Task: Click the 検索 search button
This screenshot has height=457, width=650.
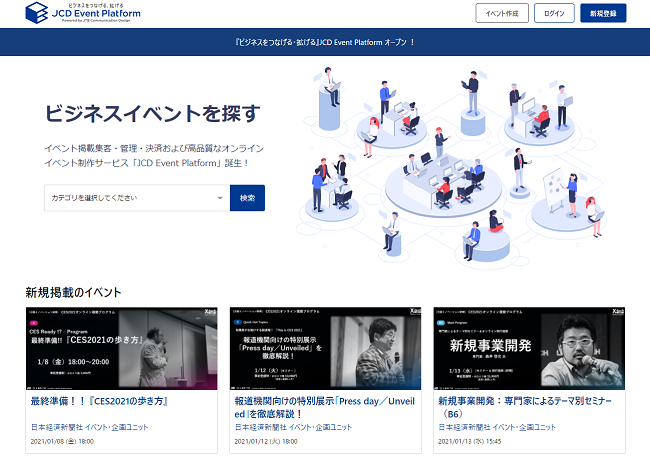Action: pyautogui.click(x=247, y=198)
